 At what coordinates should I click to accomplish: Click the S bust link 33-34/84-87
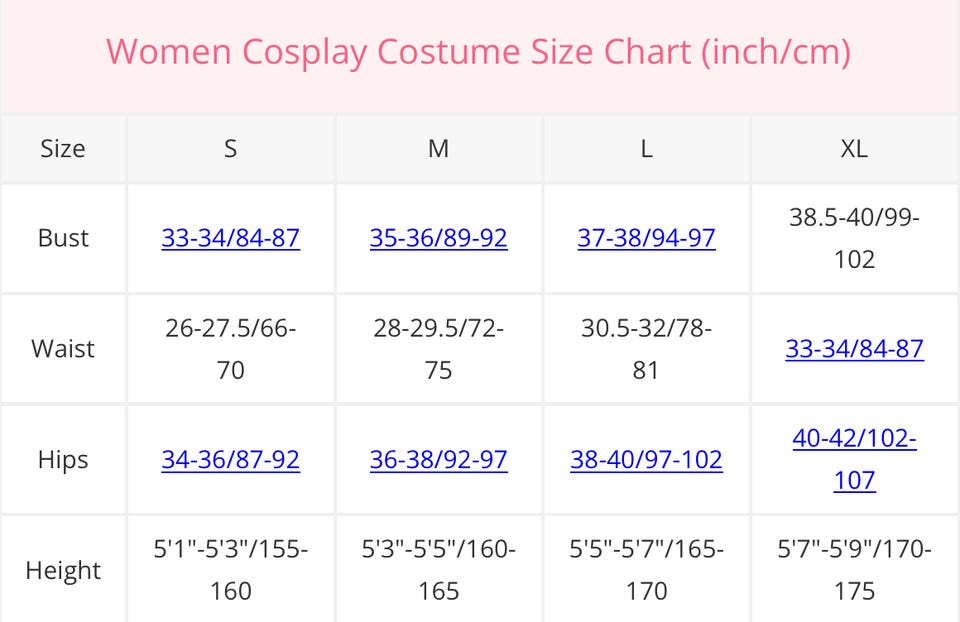(x=230, y=238)
